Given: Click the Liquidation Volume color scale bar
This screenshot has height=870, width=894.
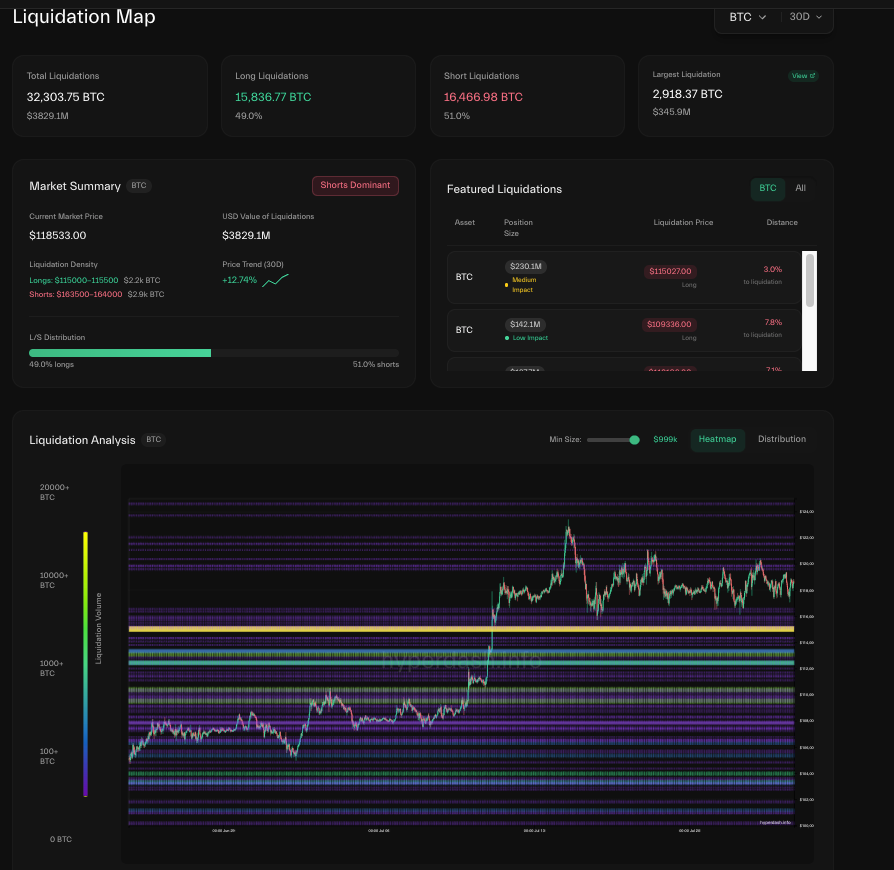Looking at the screenshot, I should [86, 664].
